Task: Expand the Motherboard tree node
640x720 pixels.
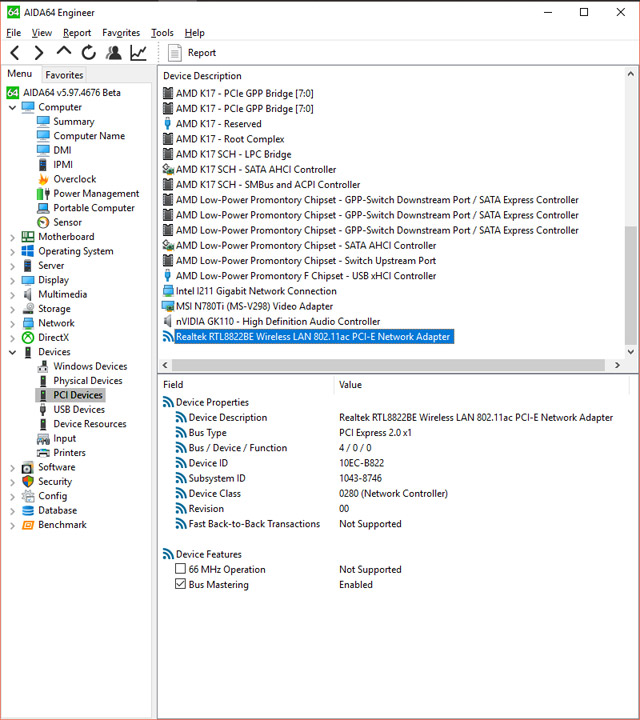Action: (12, 237)
